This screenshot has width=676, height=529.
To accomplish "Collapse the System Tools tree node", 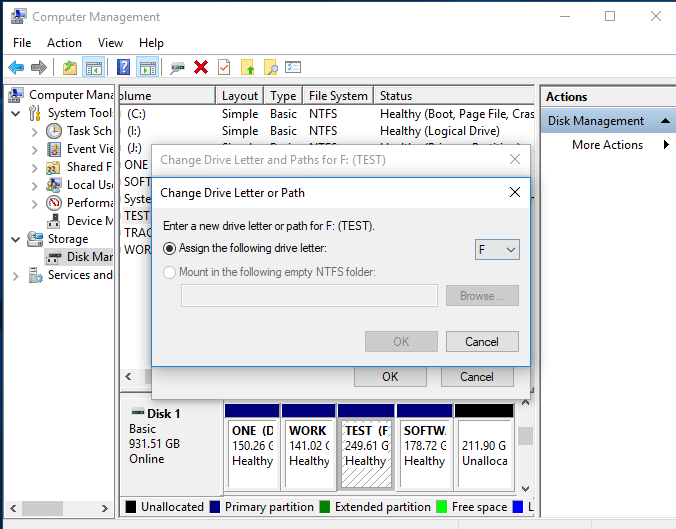I will coord(16,113).
